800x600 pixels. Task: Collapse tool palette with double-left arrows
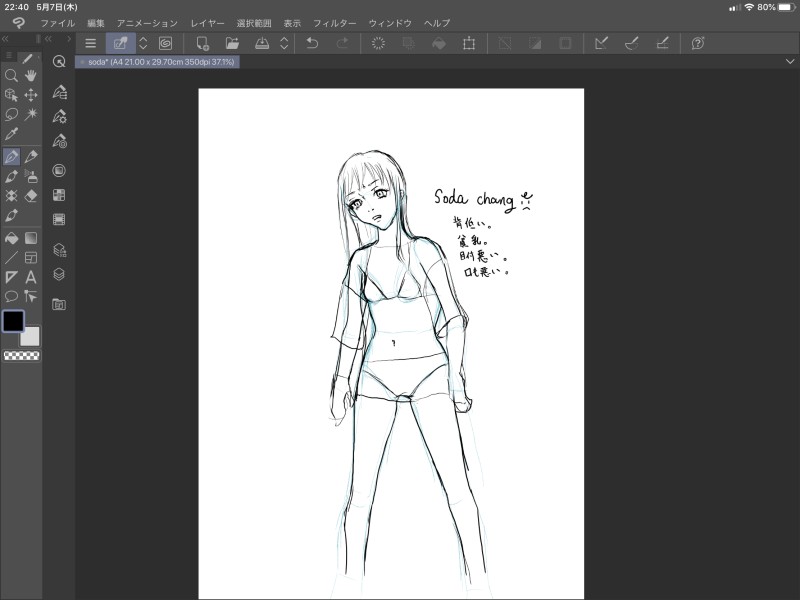(x=5, y=39)
